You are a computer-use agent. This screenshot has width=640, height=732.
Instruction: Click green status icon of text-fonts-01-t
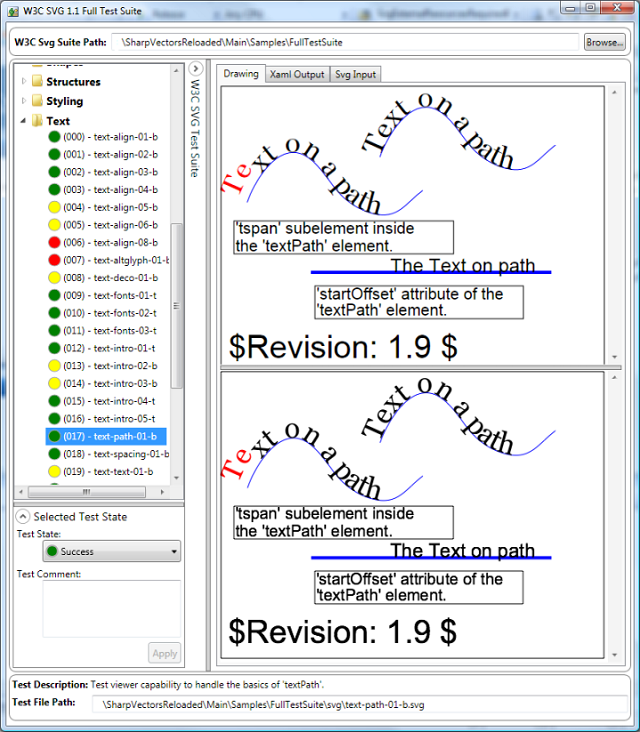(54, 295)
